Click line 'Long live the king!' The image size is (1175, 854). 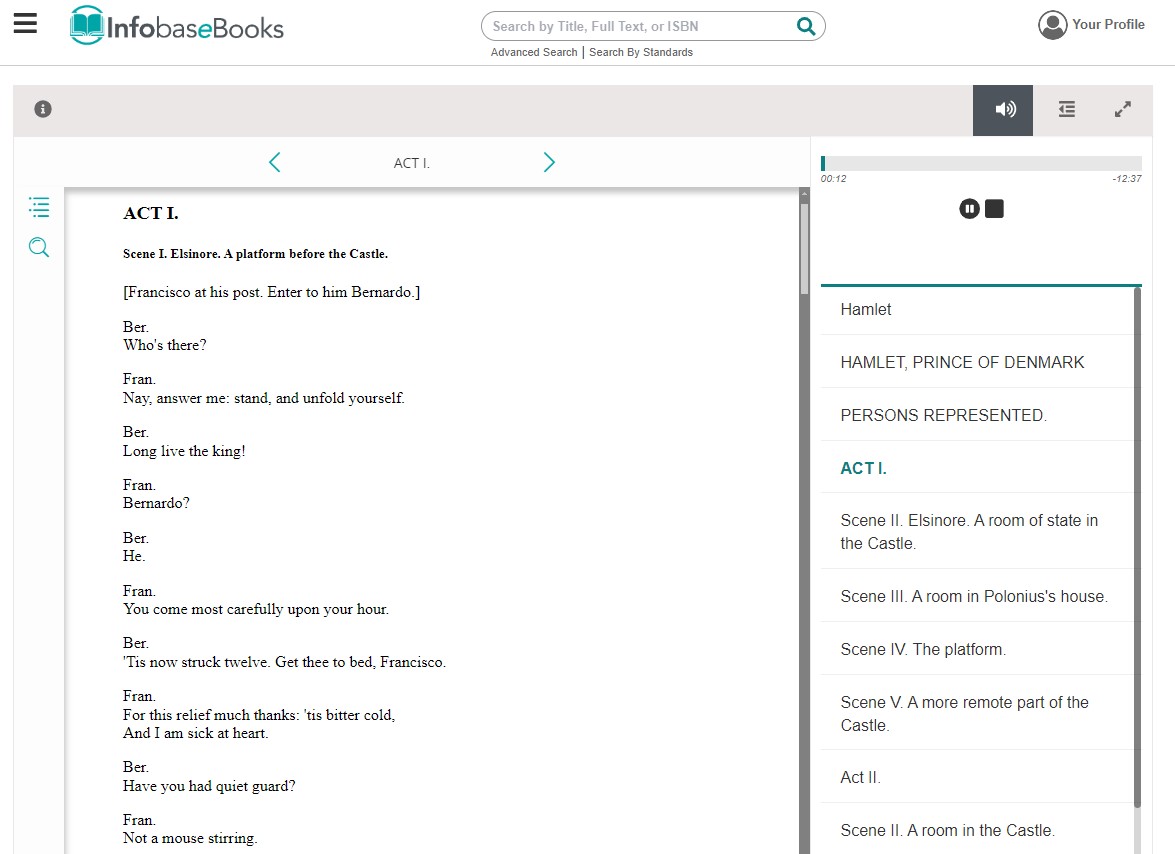(184, 451)
